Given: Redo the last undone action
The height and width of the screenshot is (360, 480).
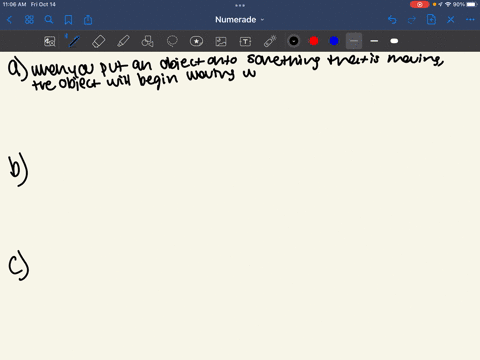Looking at the screenshot, I should [x=412, y=20].
